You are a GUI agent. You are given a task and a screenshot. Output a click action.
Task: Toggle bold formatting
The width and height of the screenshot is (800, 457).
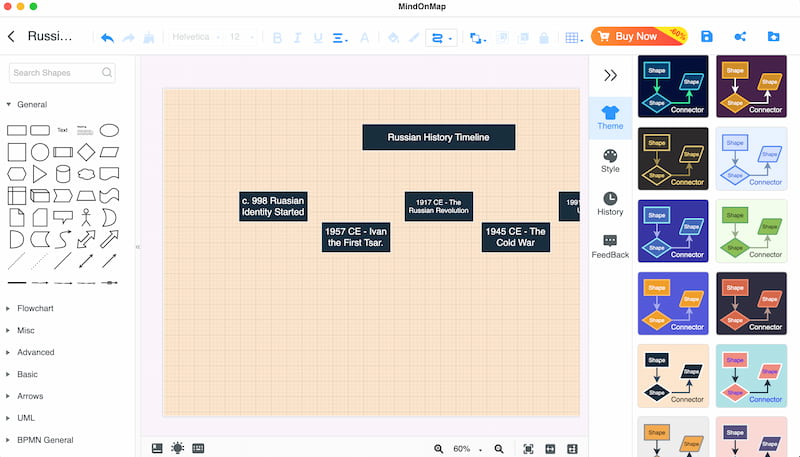click(x=277, y=37)
